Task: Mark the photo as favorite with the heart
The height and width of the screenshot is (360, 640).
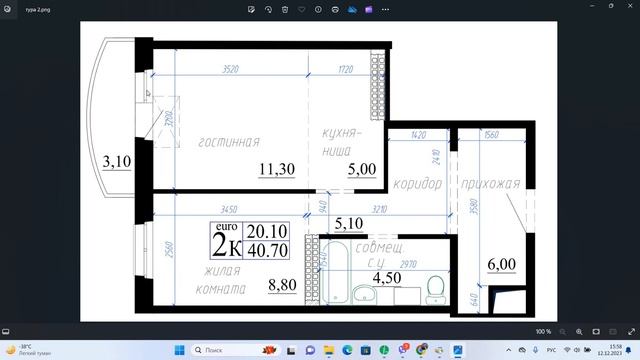Action: pos(302,9)
